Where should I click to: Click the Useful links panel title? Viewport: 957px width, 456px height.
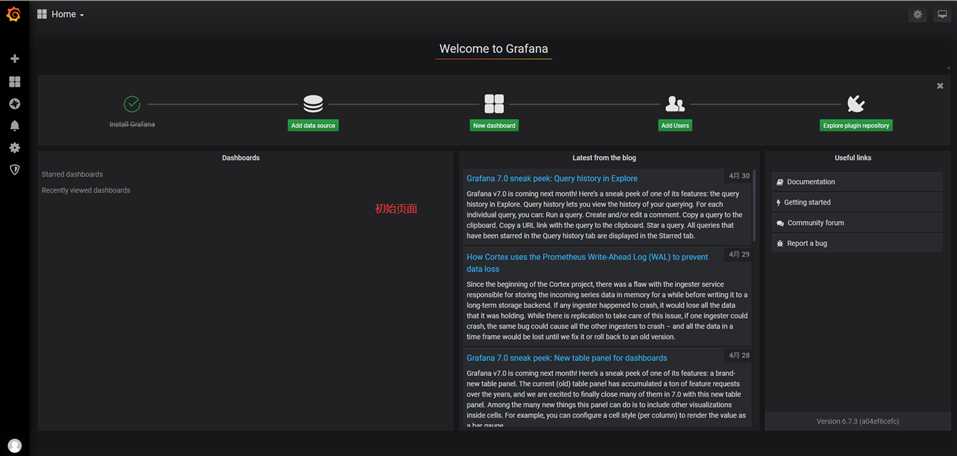(853, 157)
